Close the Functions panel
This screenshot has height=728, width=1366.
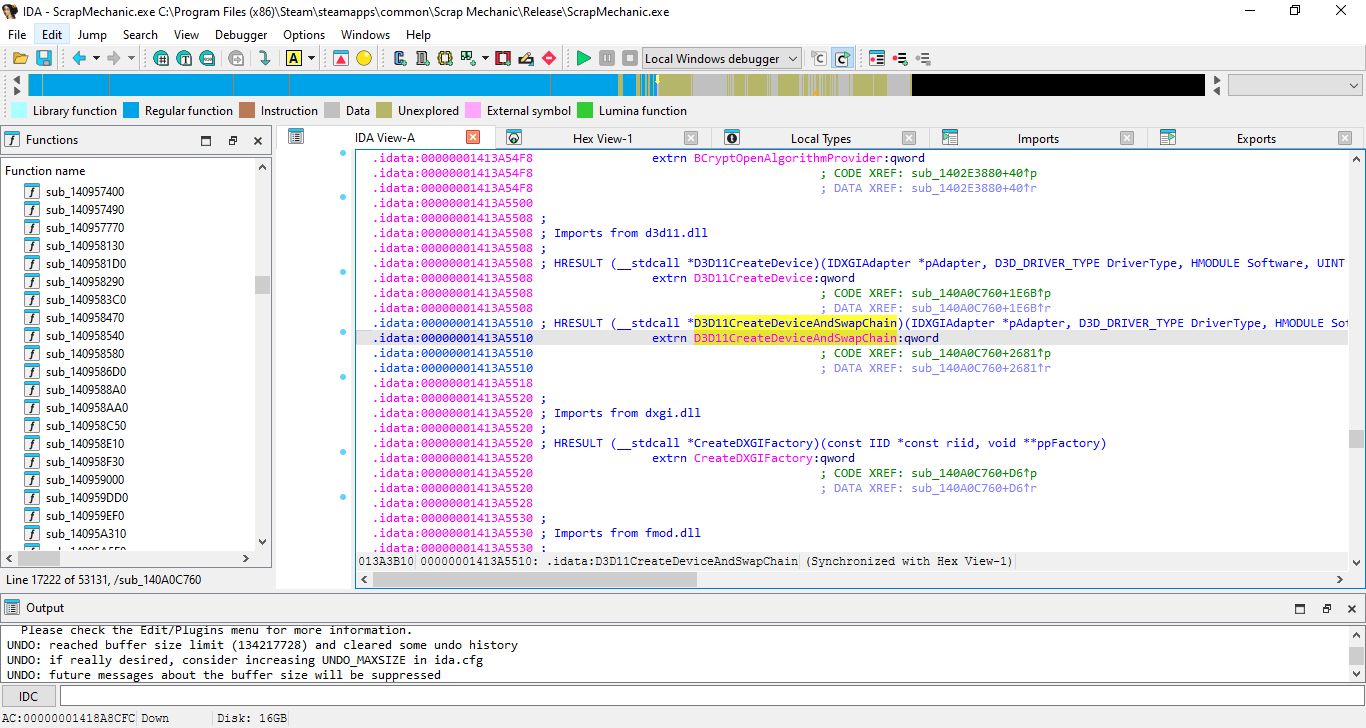tap(258, 141)
